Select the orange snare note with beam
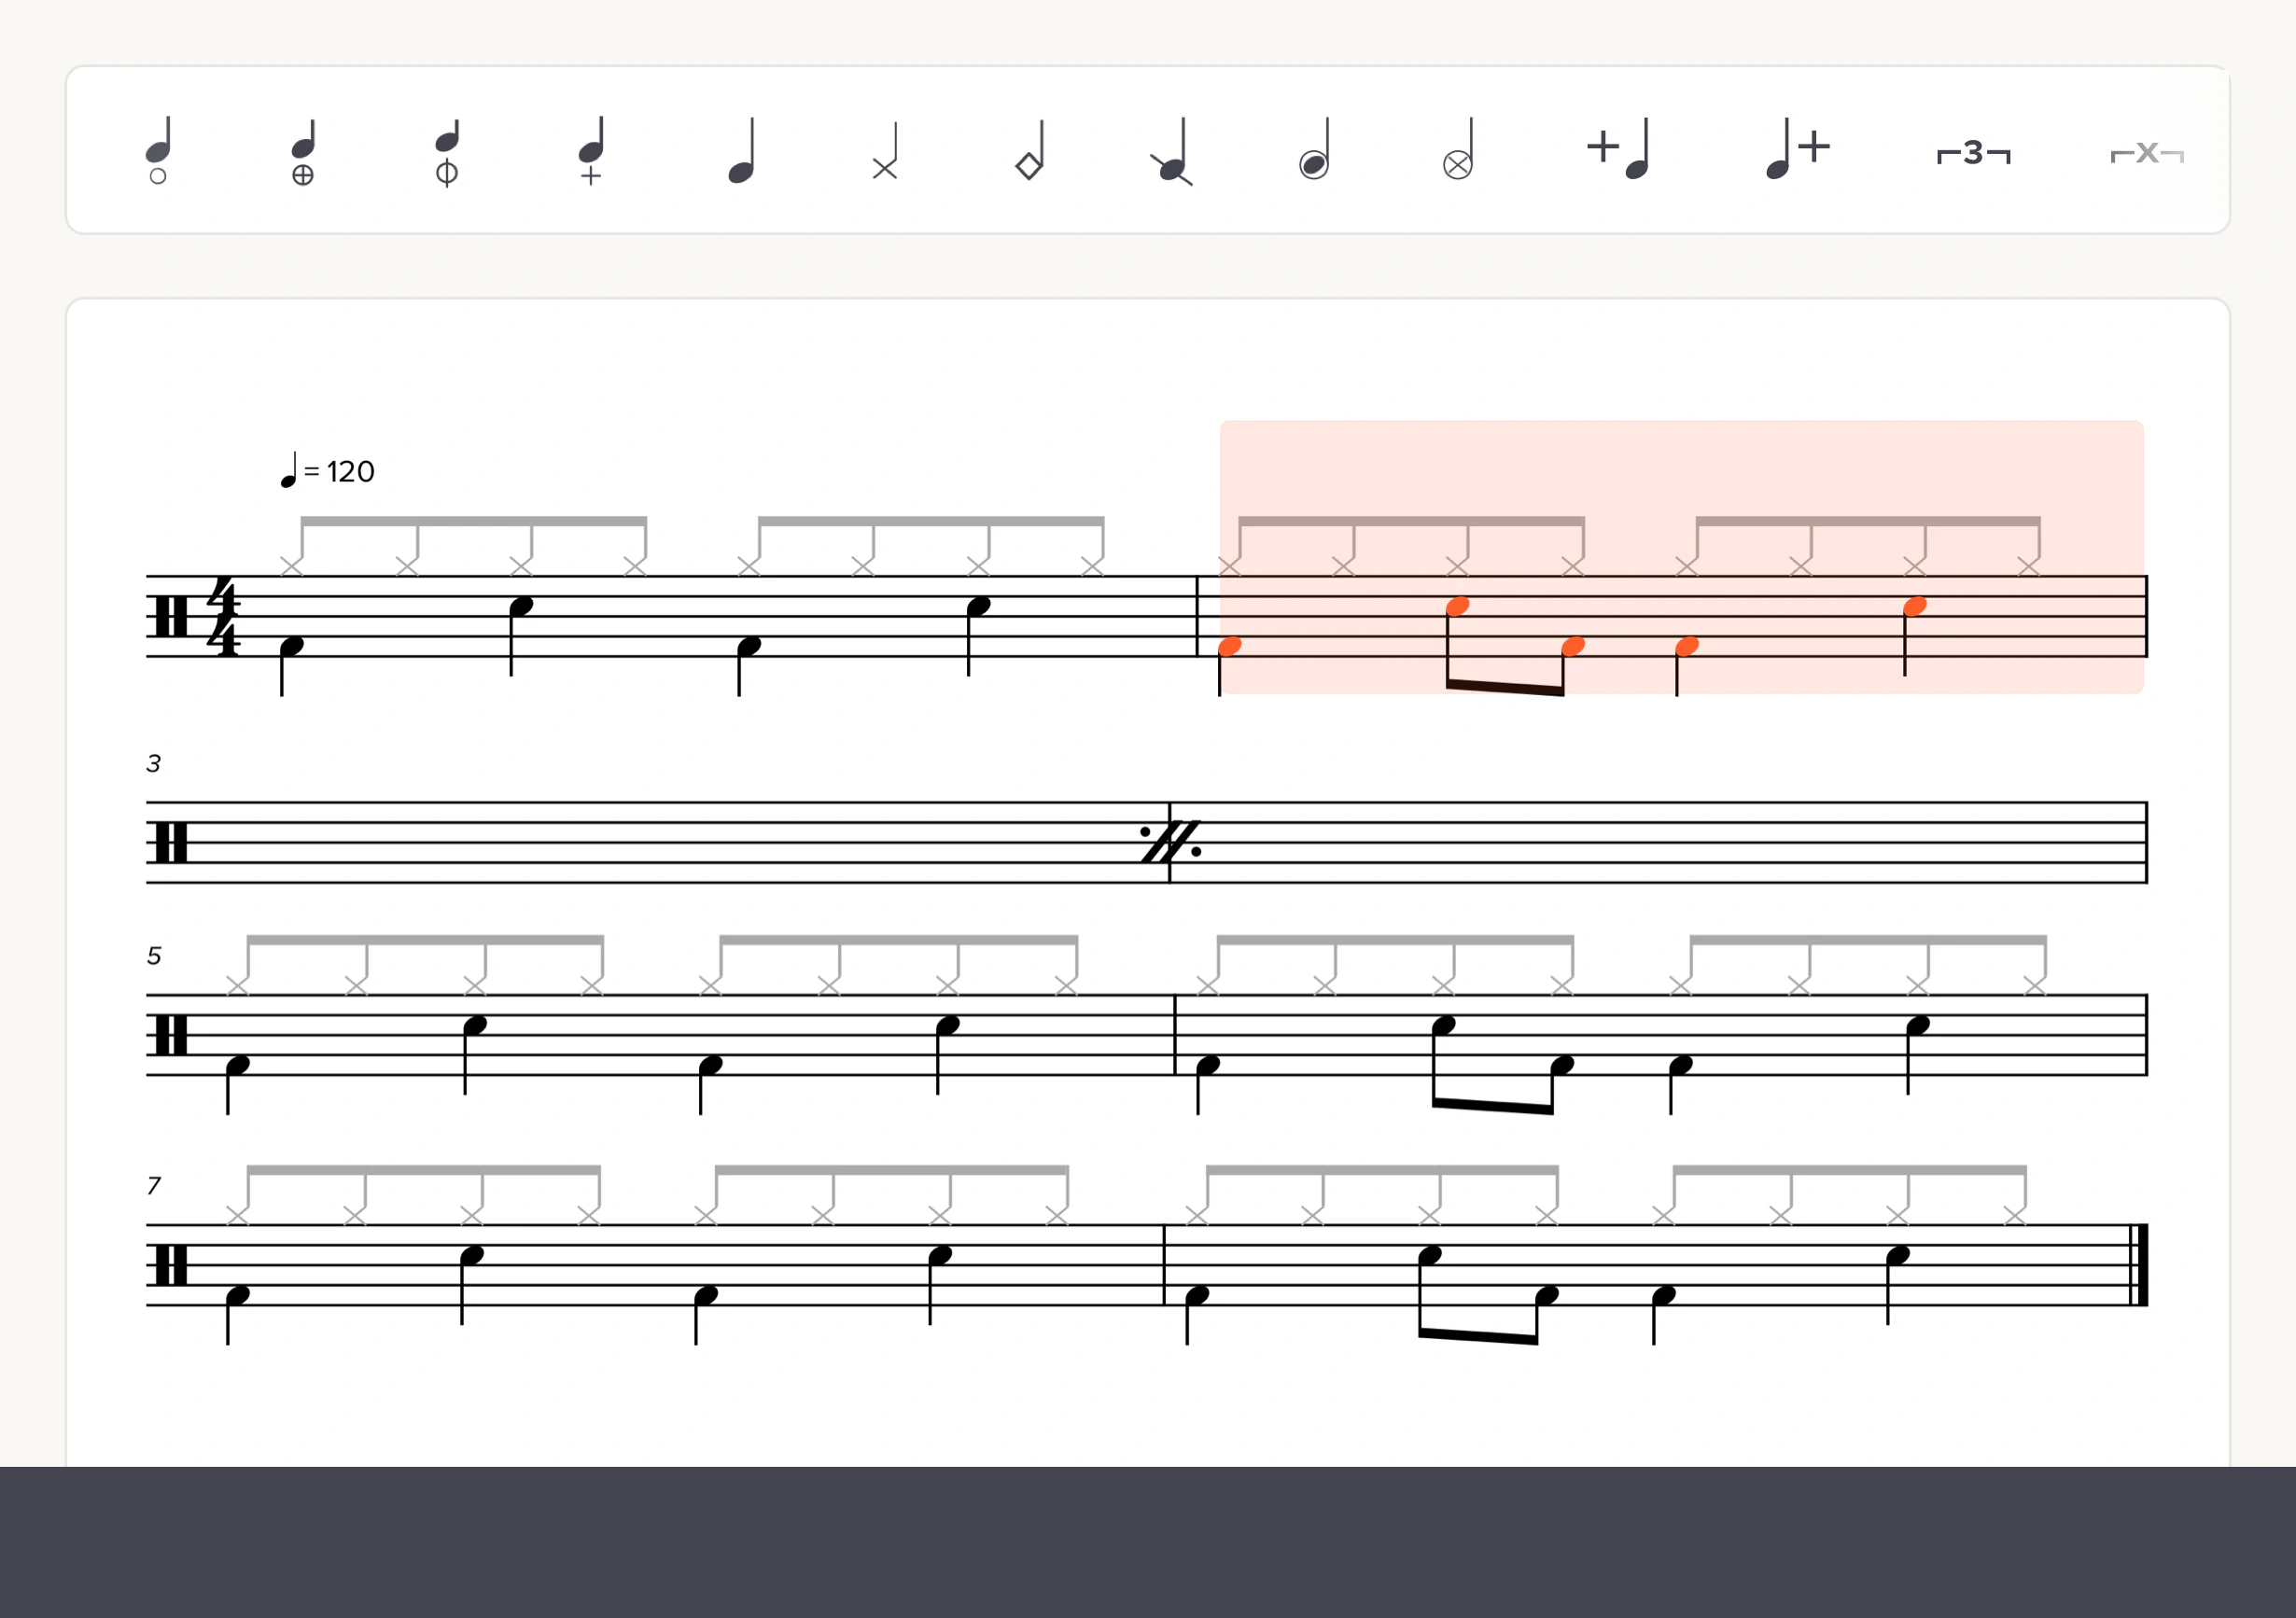 pos(1458,606)
